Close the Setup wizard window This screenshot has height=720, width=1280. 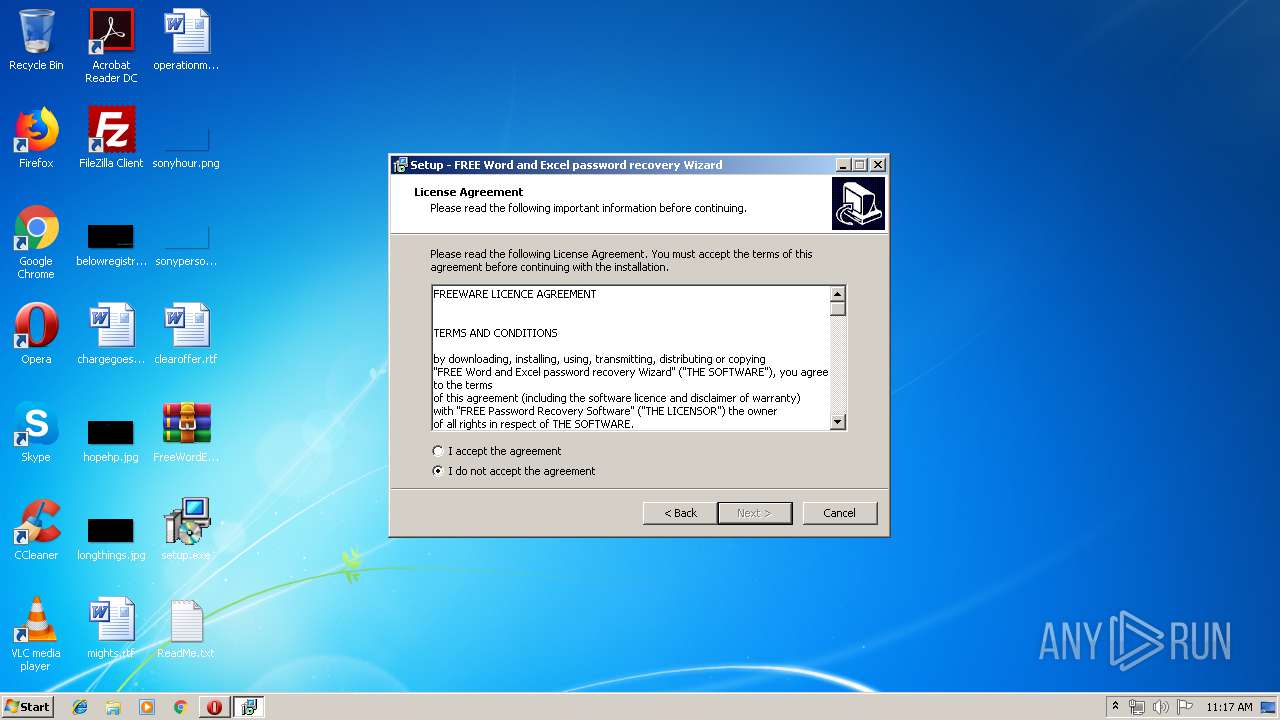[x=877, y=165]
